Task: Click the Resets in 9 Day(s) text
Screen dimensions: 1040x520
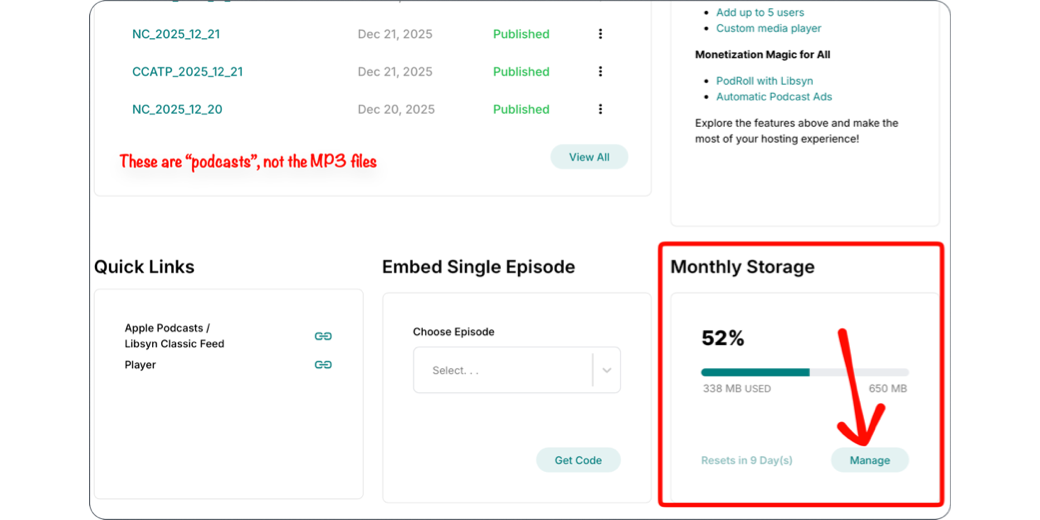Action: (x=746, y=460)
